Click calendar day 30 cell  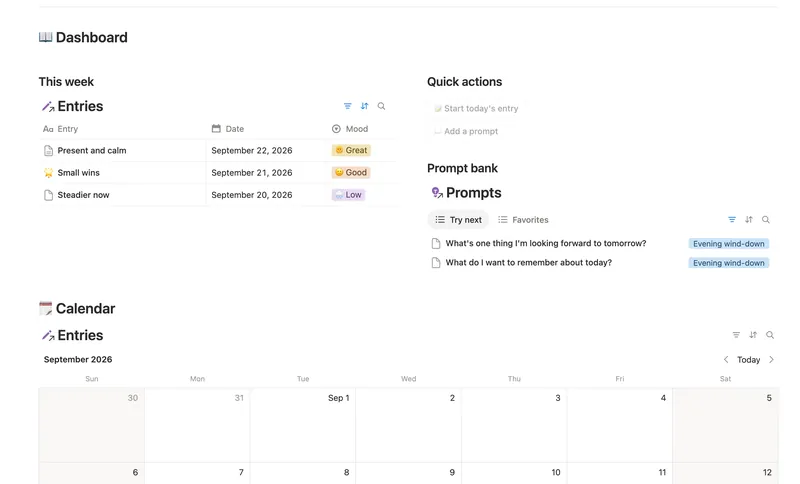pyautogui.click(x=92, y=425)
